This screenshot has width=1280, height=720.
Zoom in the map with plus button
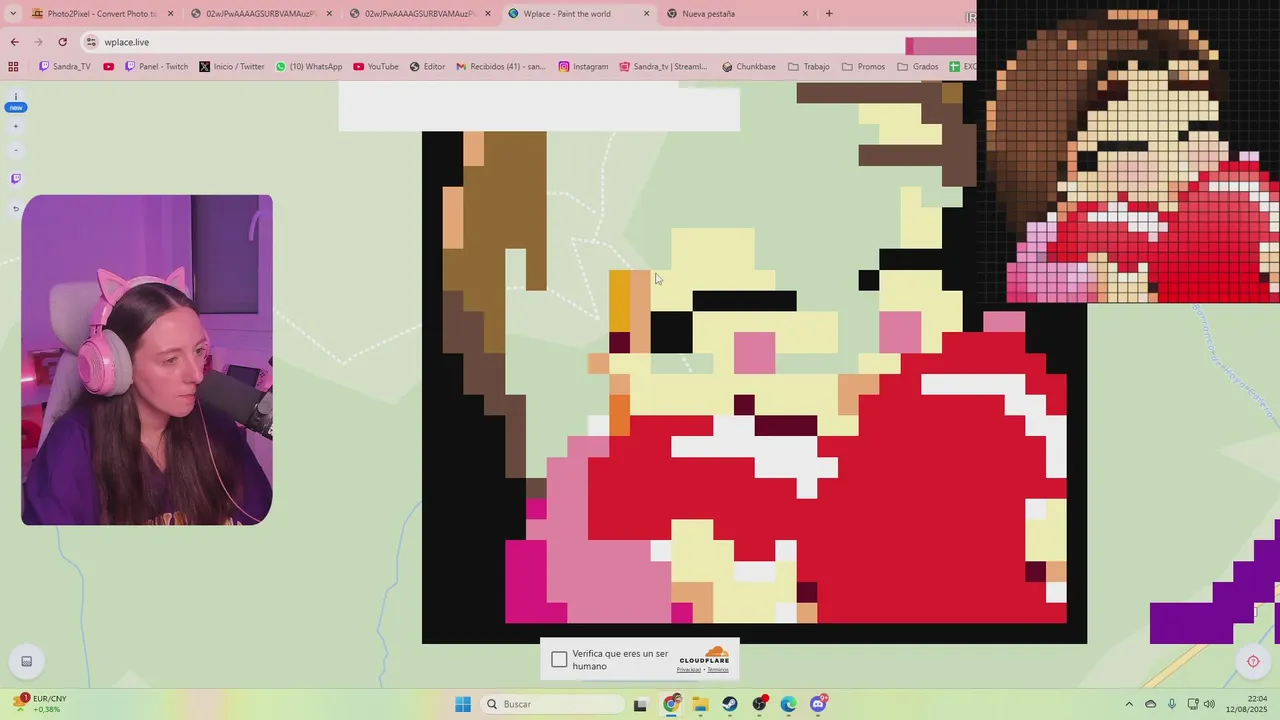pyautogui.click(x=15, y=126)
